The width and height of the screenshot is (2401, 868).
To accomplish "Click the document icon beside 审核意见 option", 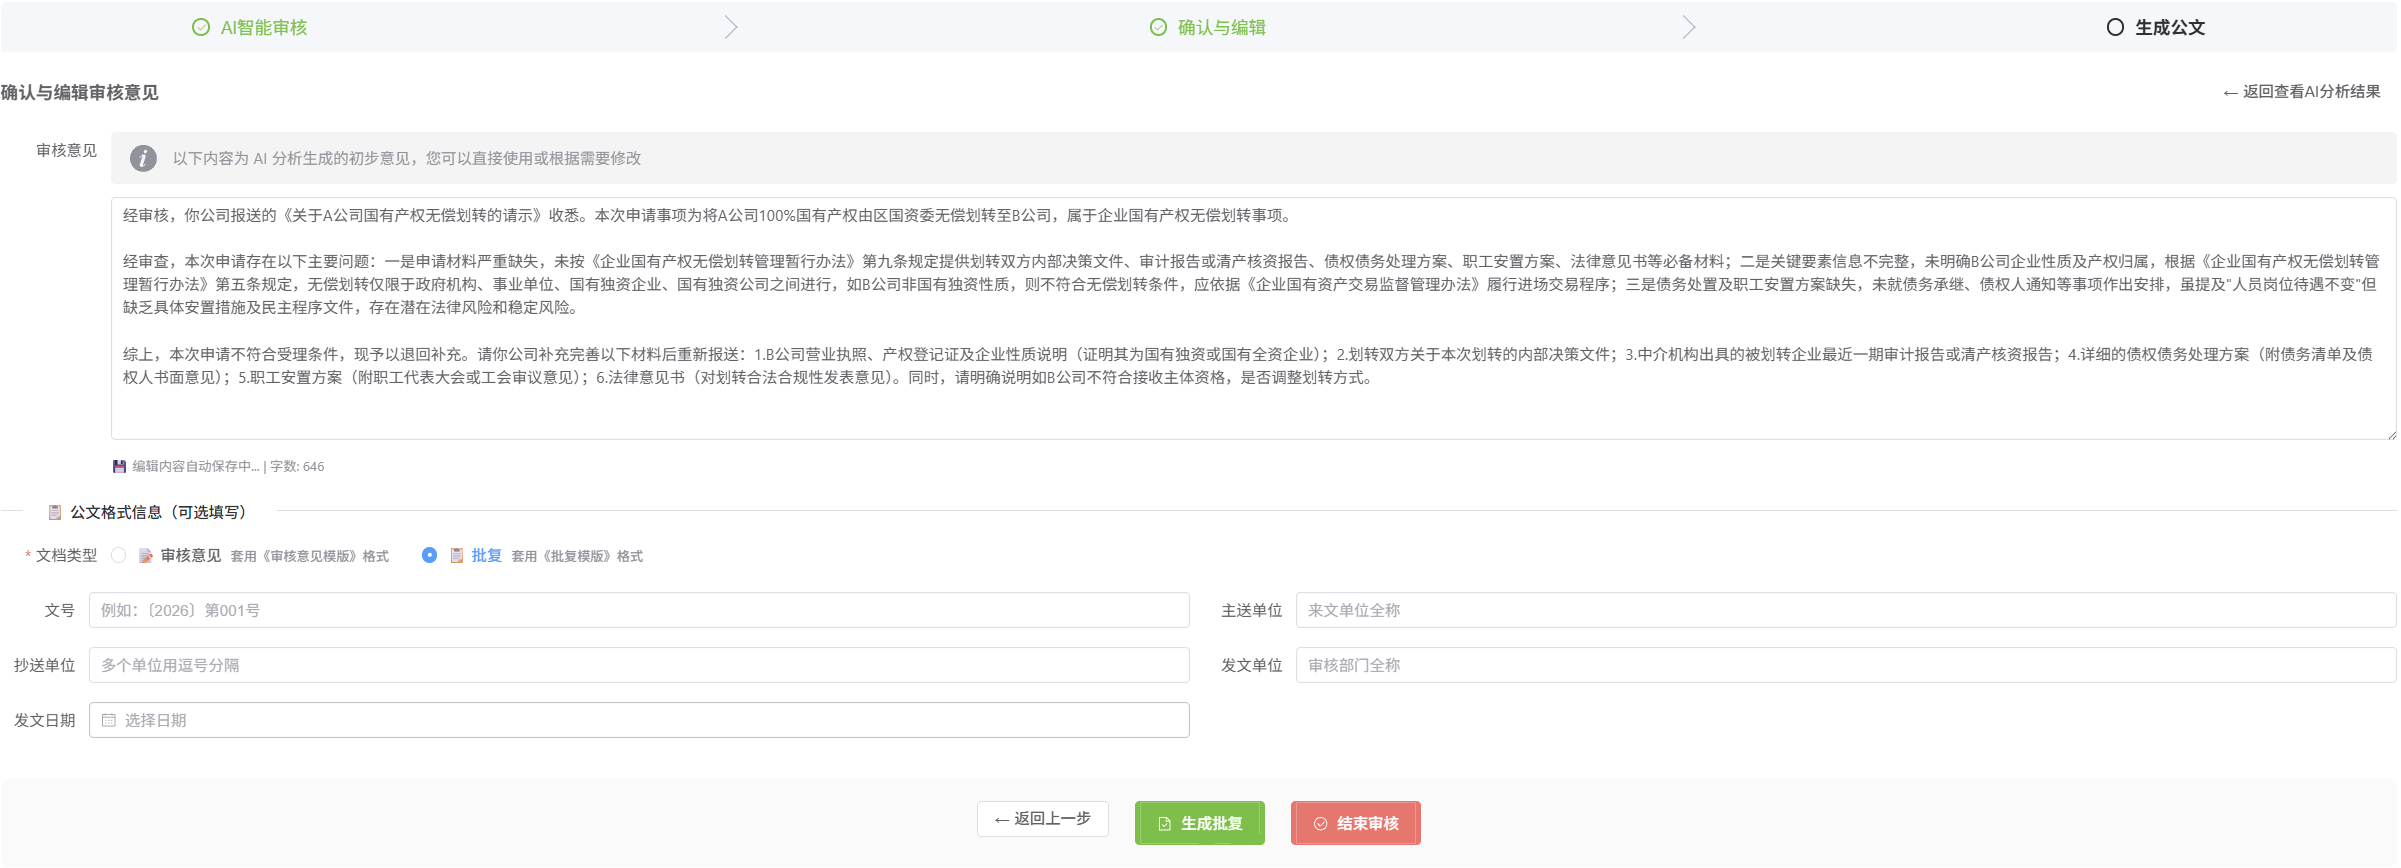I will (x=146, y=556).
